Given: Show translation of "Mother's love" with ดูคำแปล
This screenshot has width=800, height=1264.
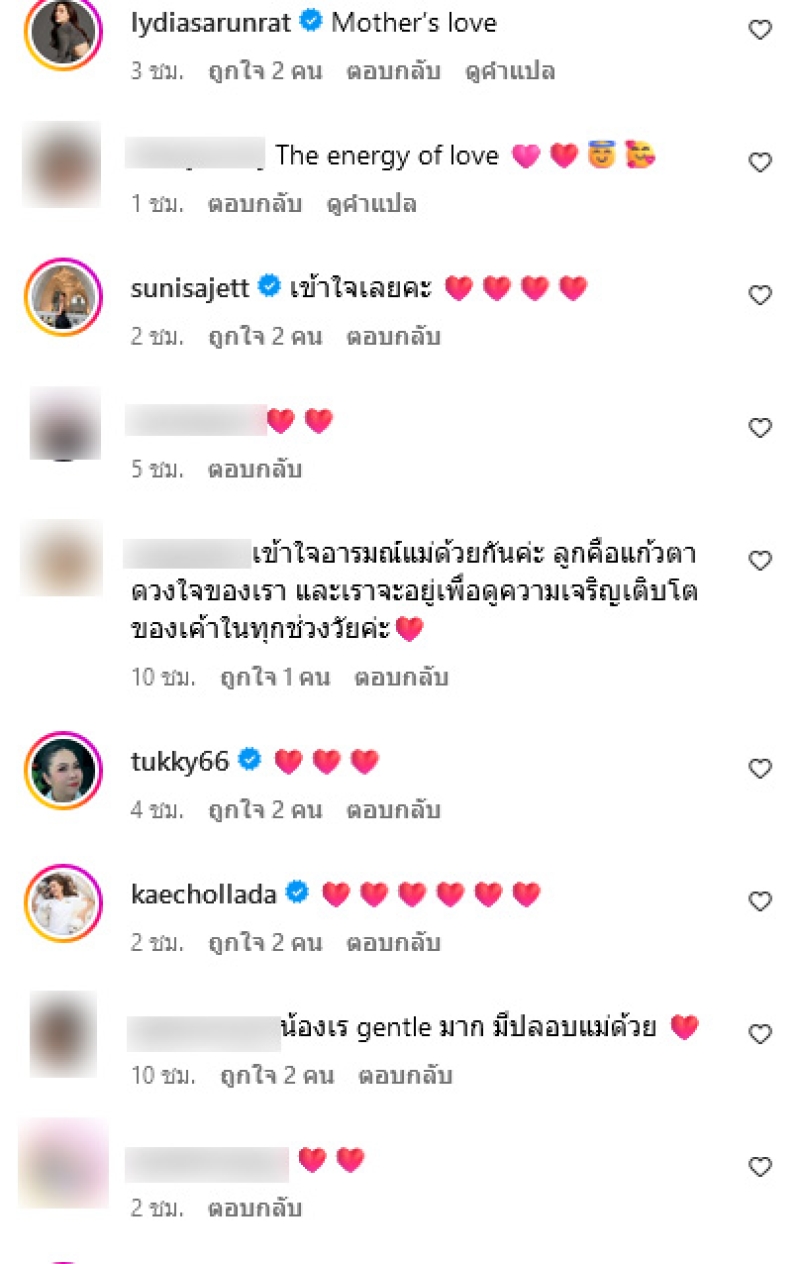Looking at the screenshot, I should (510, 72).
